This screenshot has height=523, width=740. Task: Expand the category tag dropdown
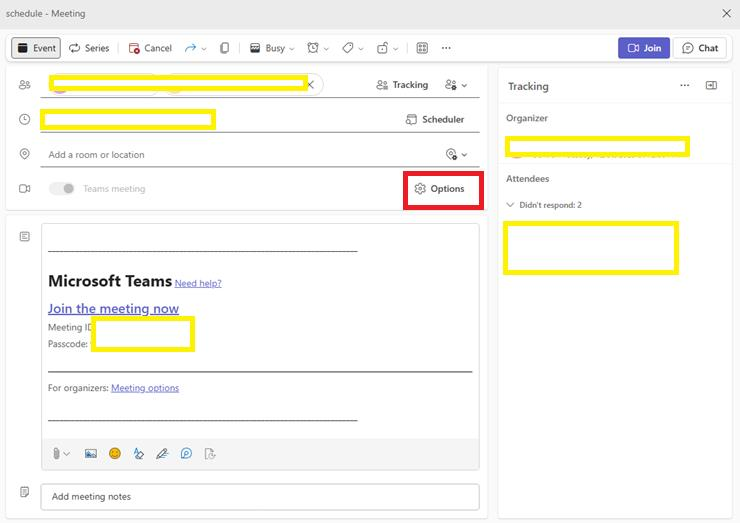[x=361, y=49]
